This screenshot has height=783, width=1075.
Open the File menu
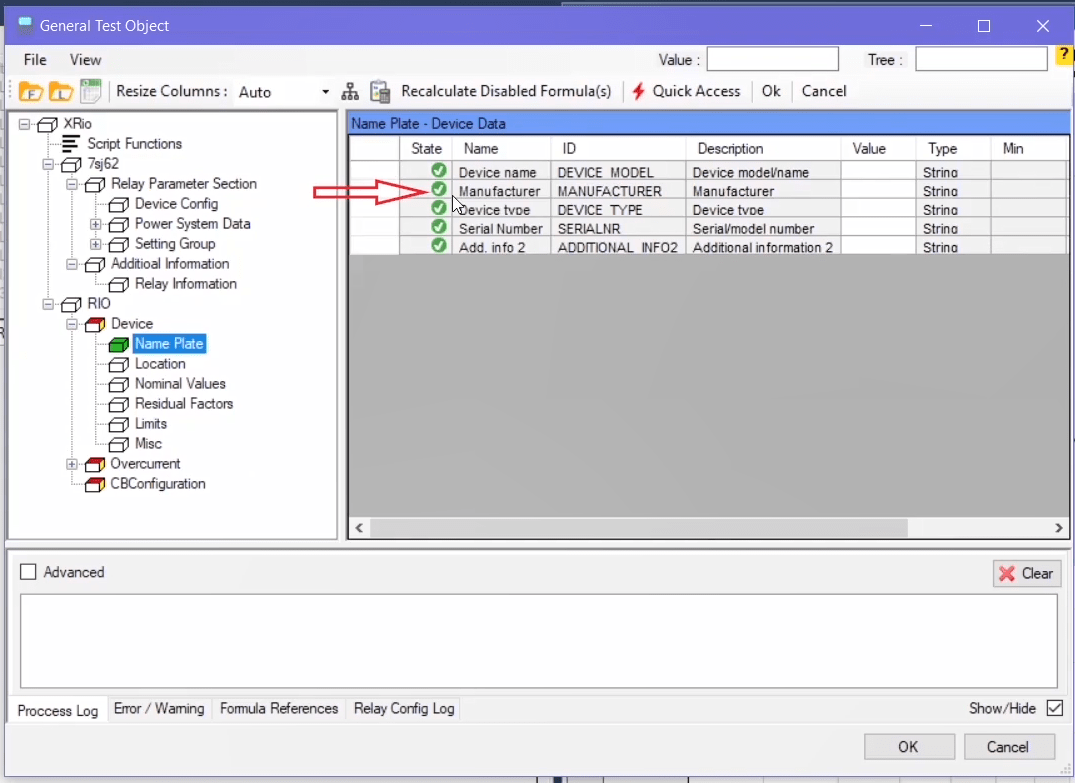pyautogui.click(x=35, y=60)
